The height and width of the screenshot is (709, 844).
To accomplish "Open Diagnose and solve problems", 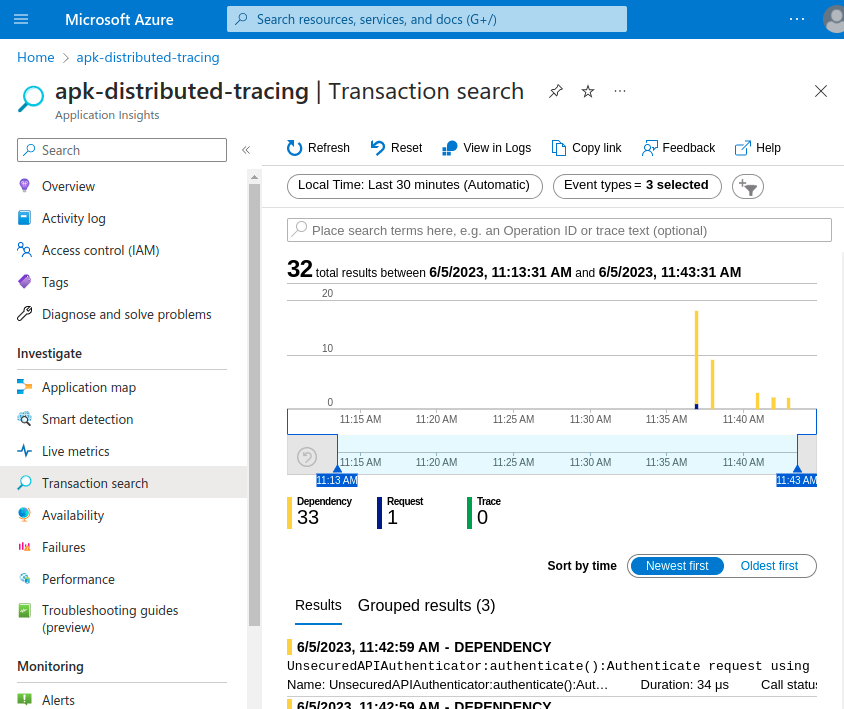I will (123, 314).
